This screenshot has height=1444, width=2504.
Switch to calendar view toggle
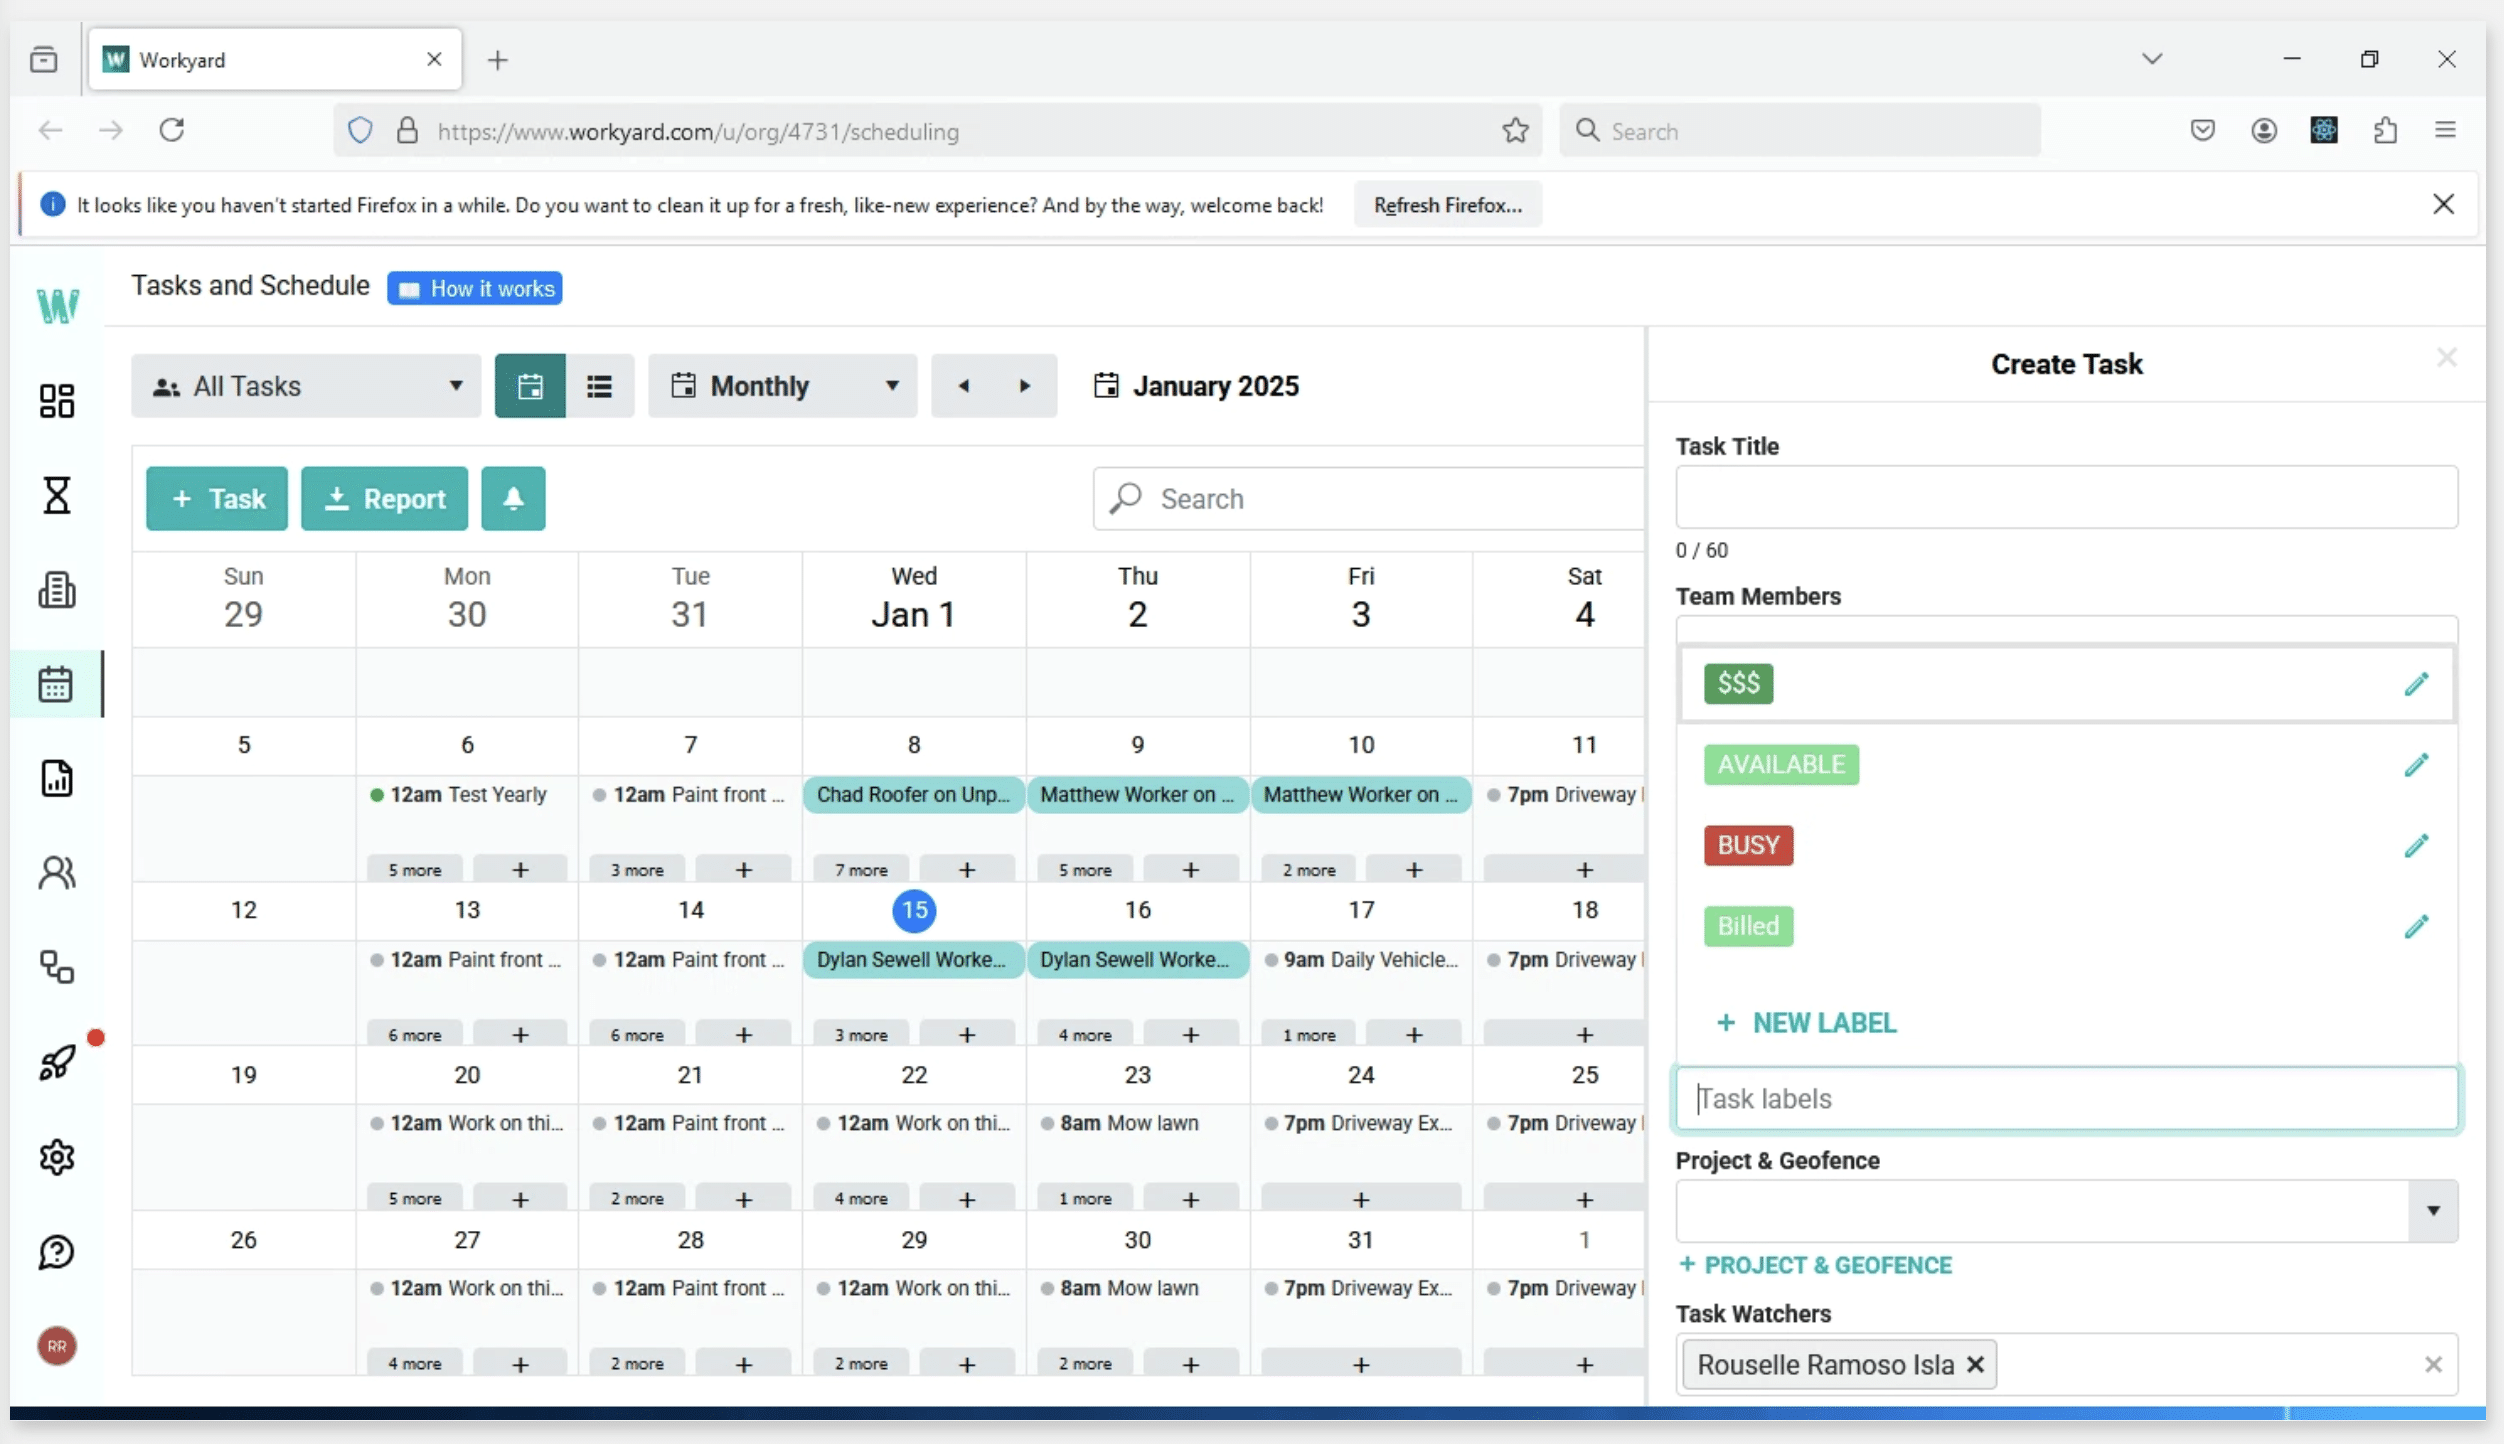click(x=530, y=386)
